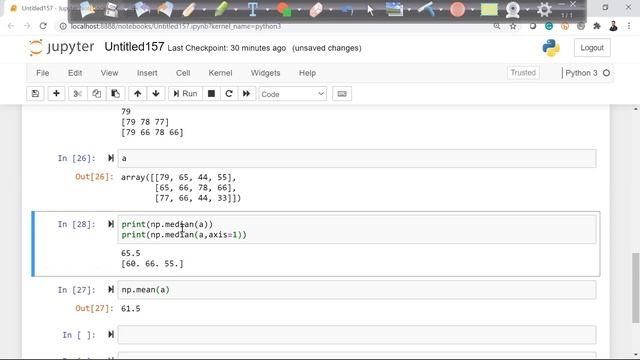
Task: Select the shapes tool in annotation toolbar
Action: point(284,9)
